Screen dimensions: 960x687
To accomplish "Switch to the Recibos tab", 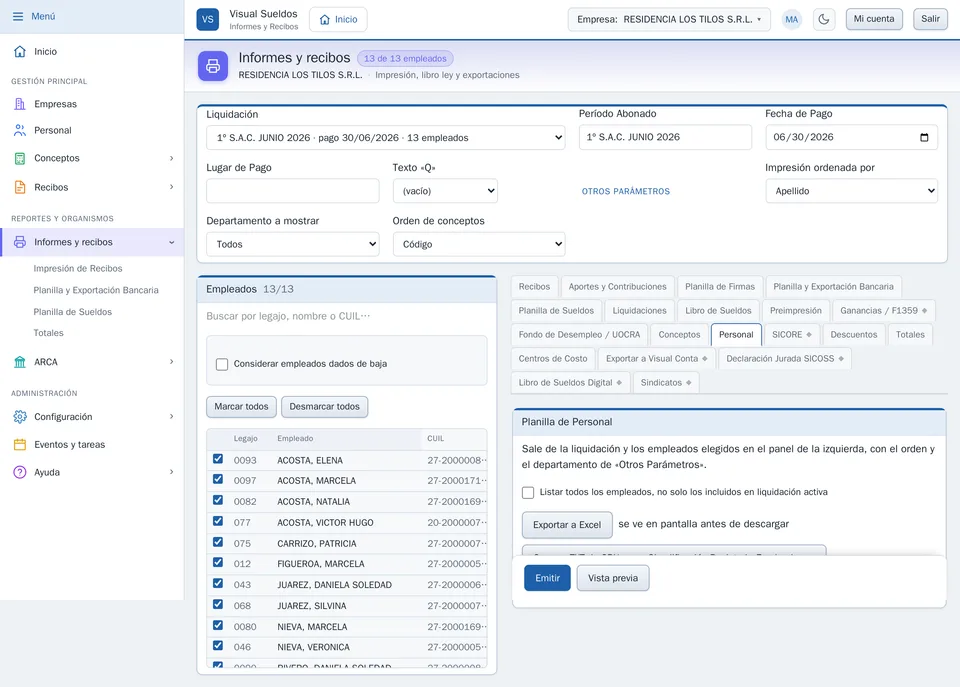I will [x=534, y=287].
